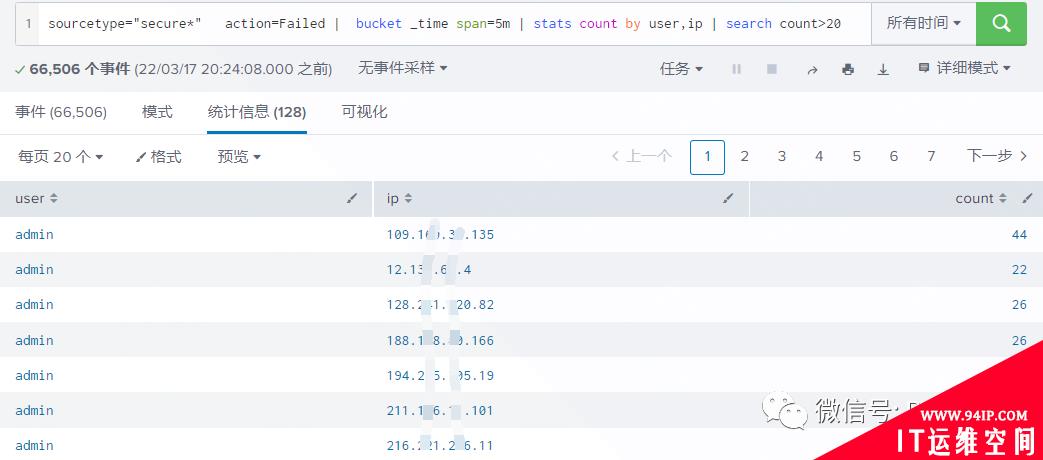Go to results page 4
1043x460 pixels.
819,157
